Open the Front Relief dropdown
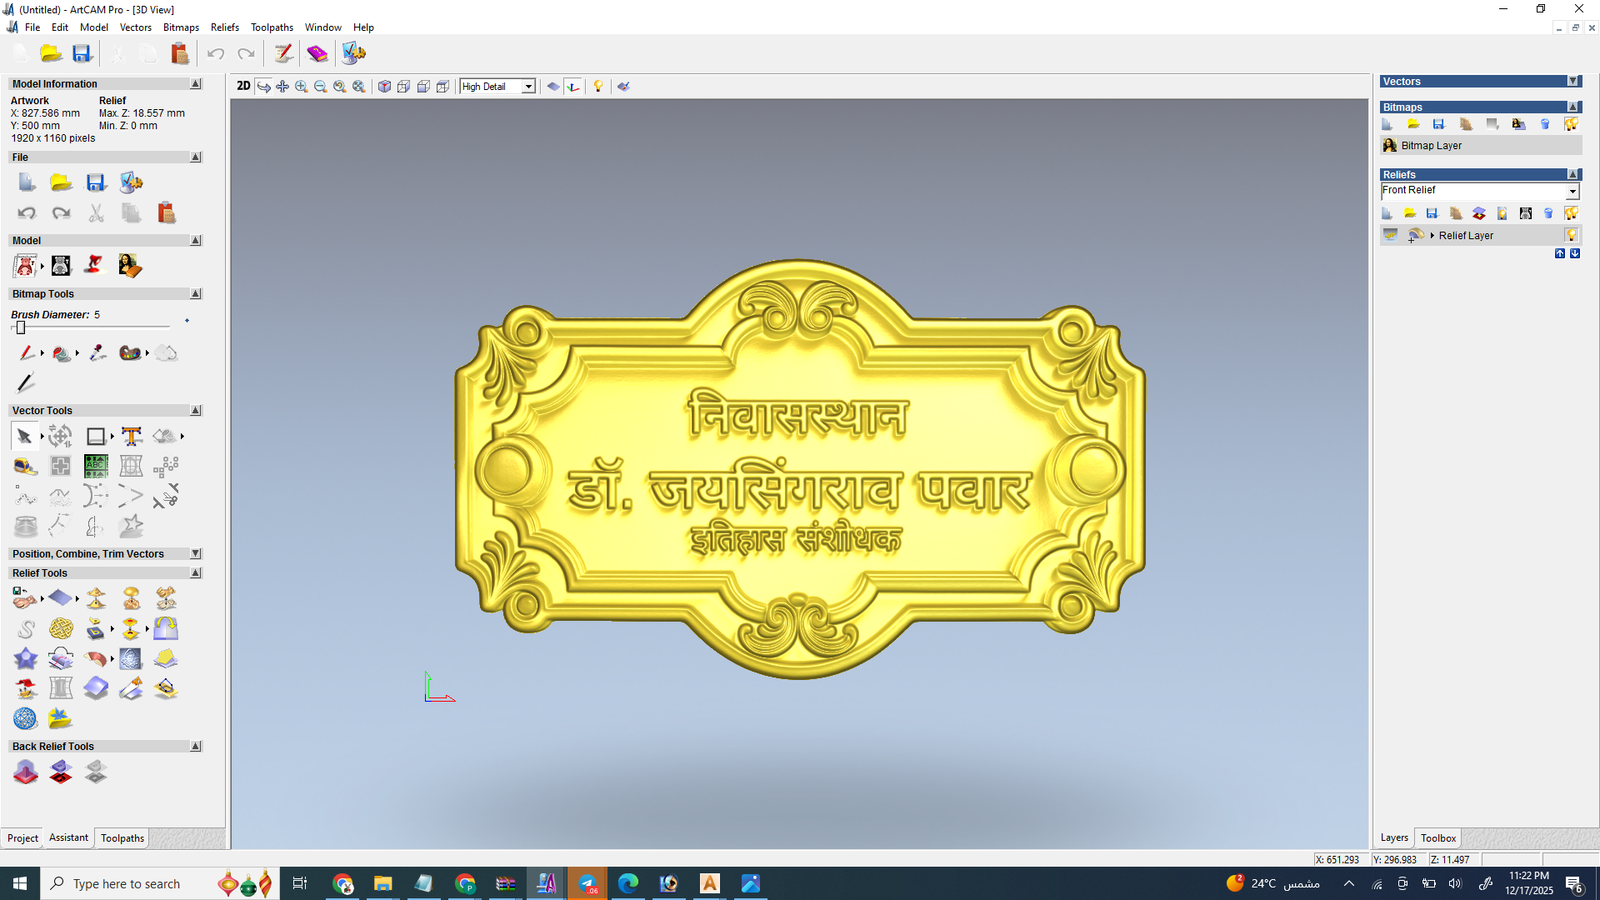Image resolution: width=1600 pixels, height=900 pixels. coord(1572,191)
